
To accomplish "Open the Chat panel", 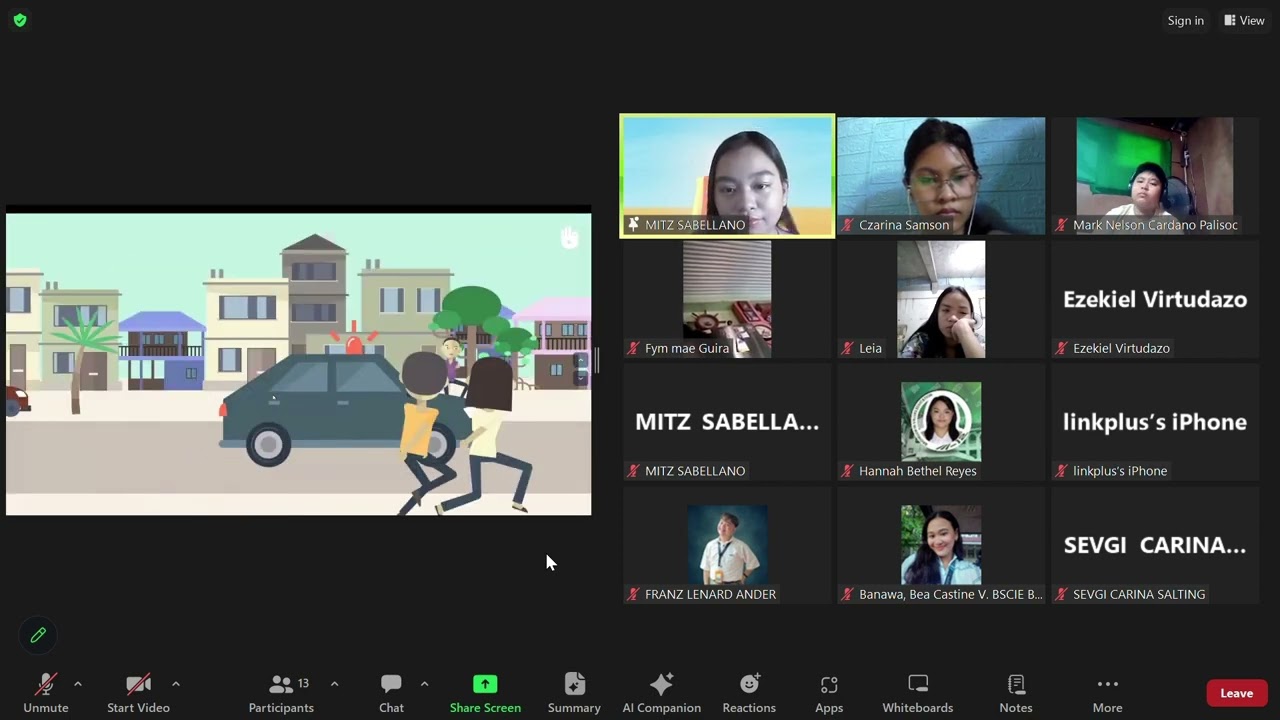I will coord(391,692).
